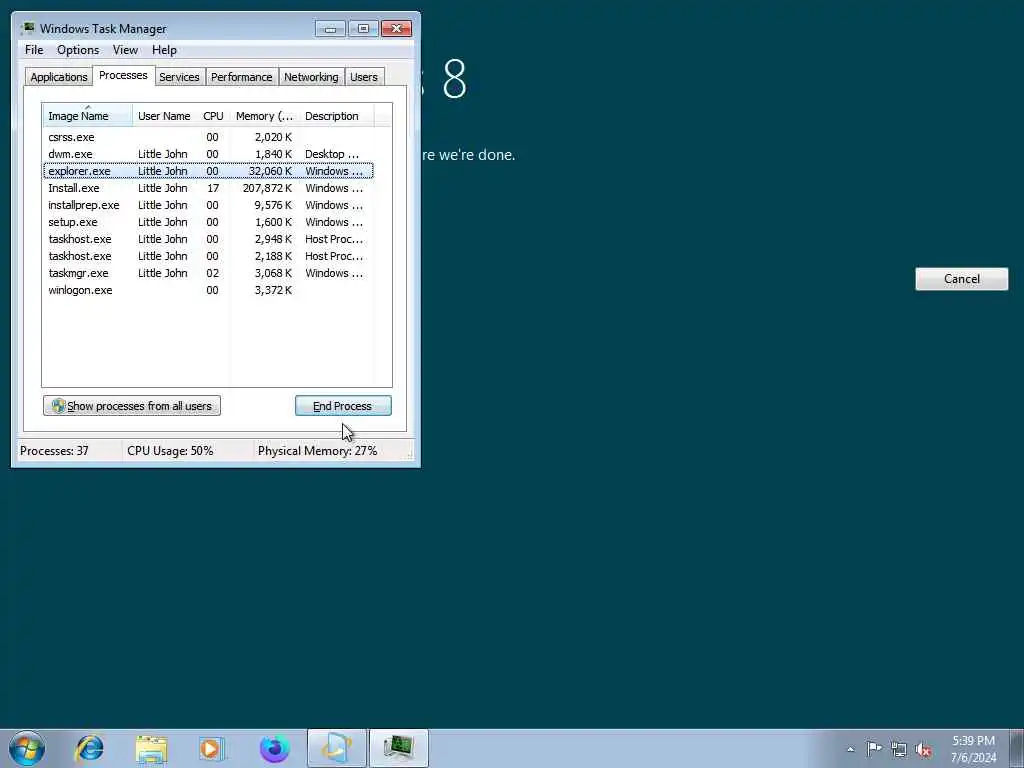The image size is (1024, 768).
Task: Click the End Process button
Action: click(x=343, y=406)
